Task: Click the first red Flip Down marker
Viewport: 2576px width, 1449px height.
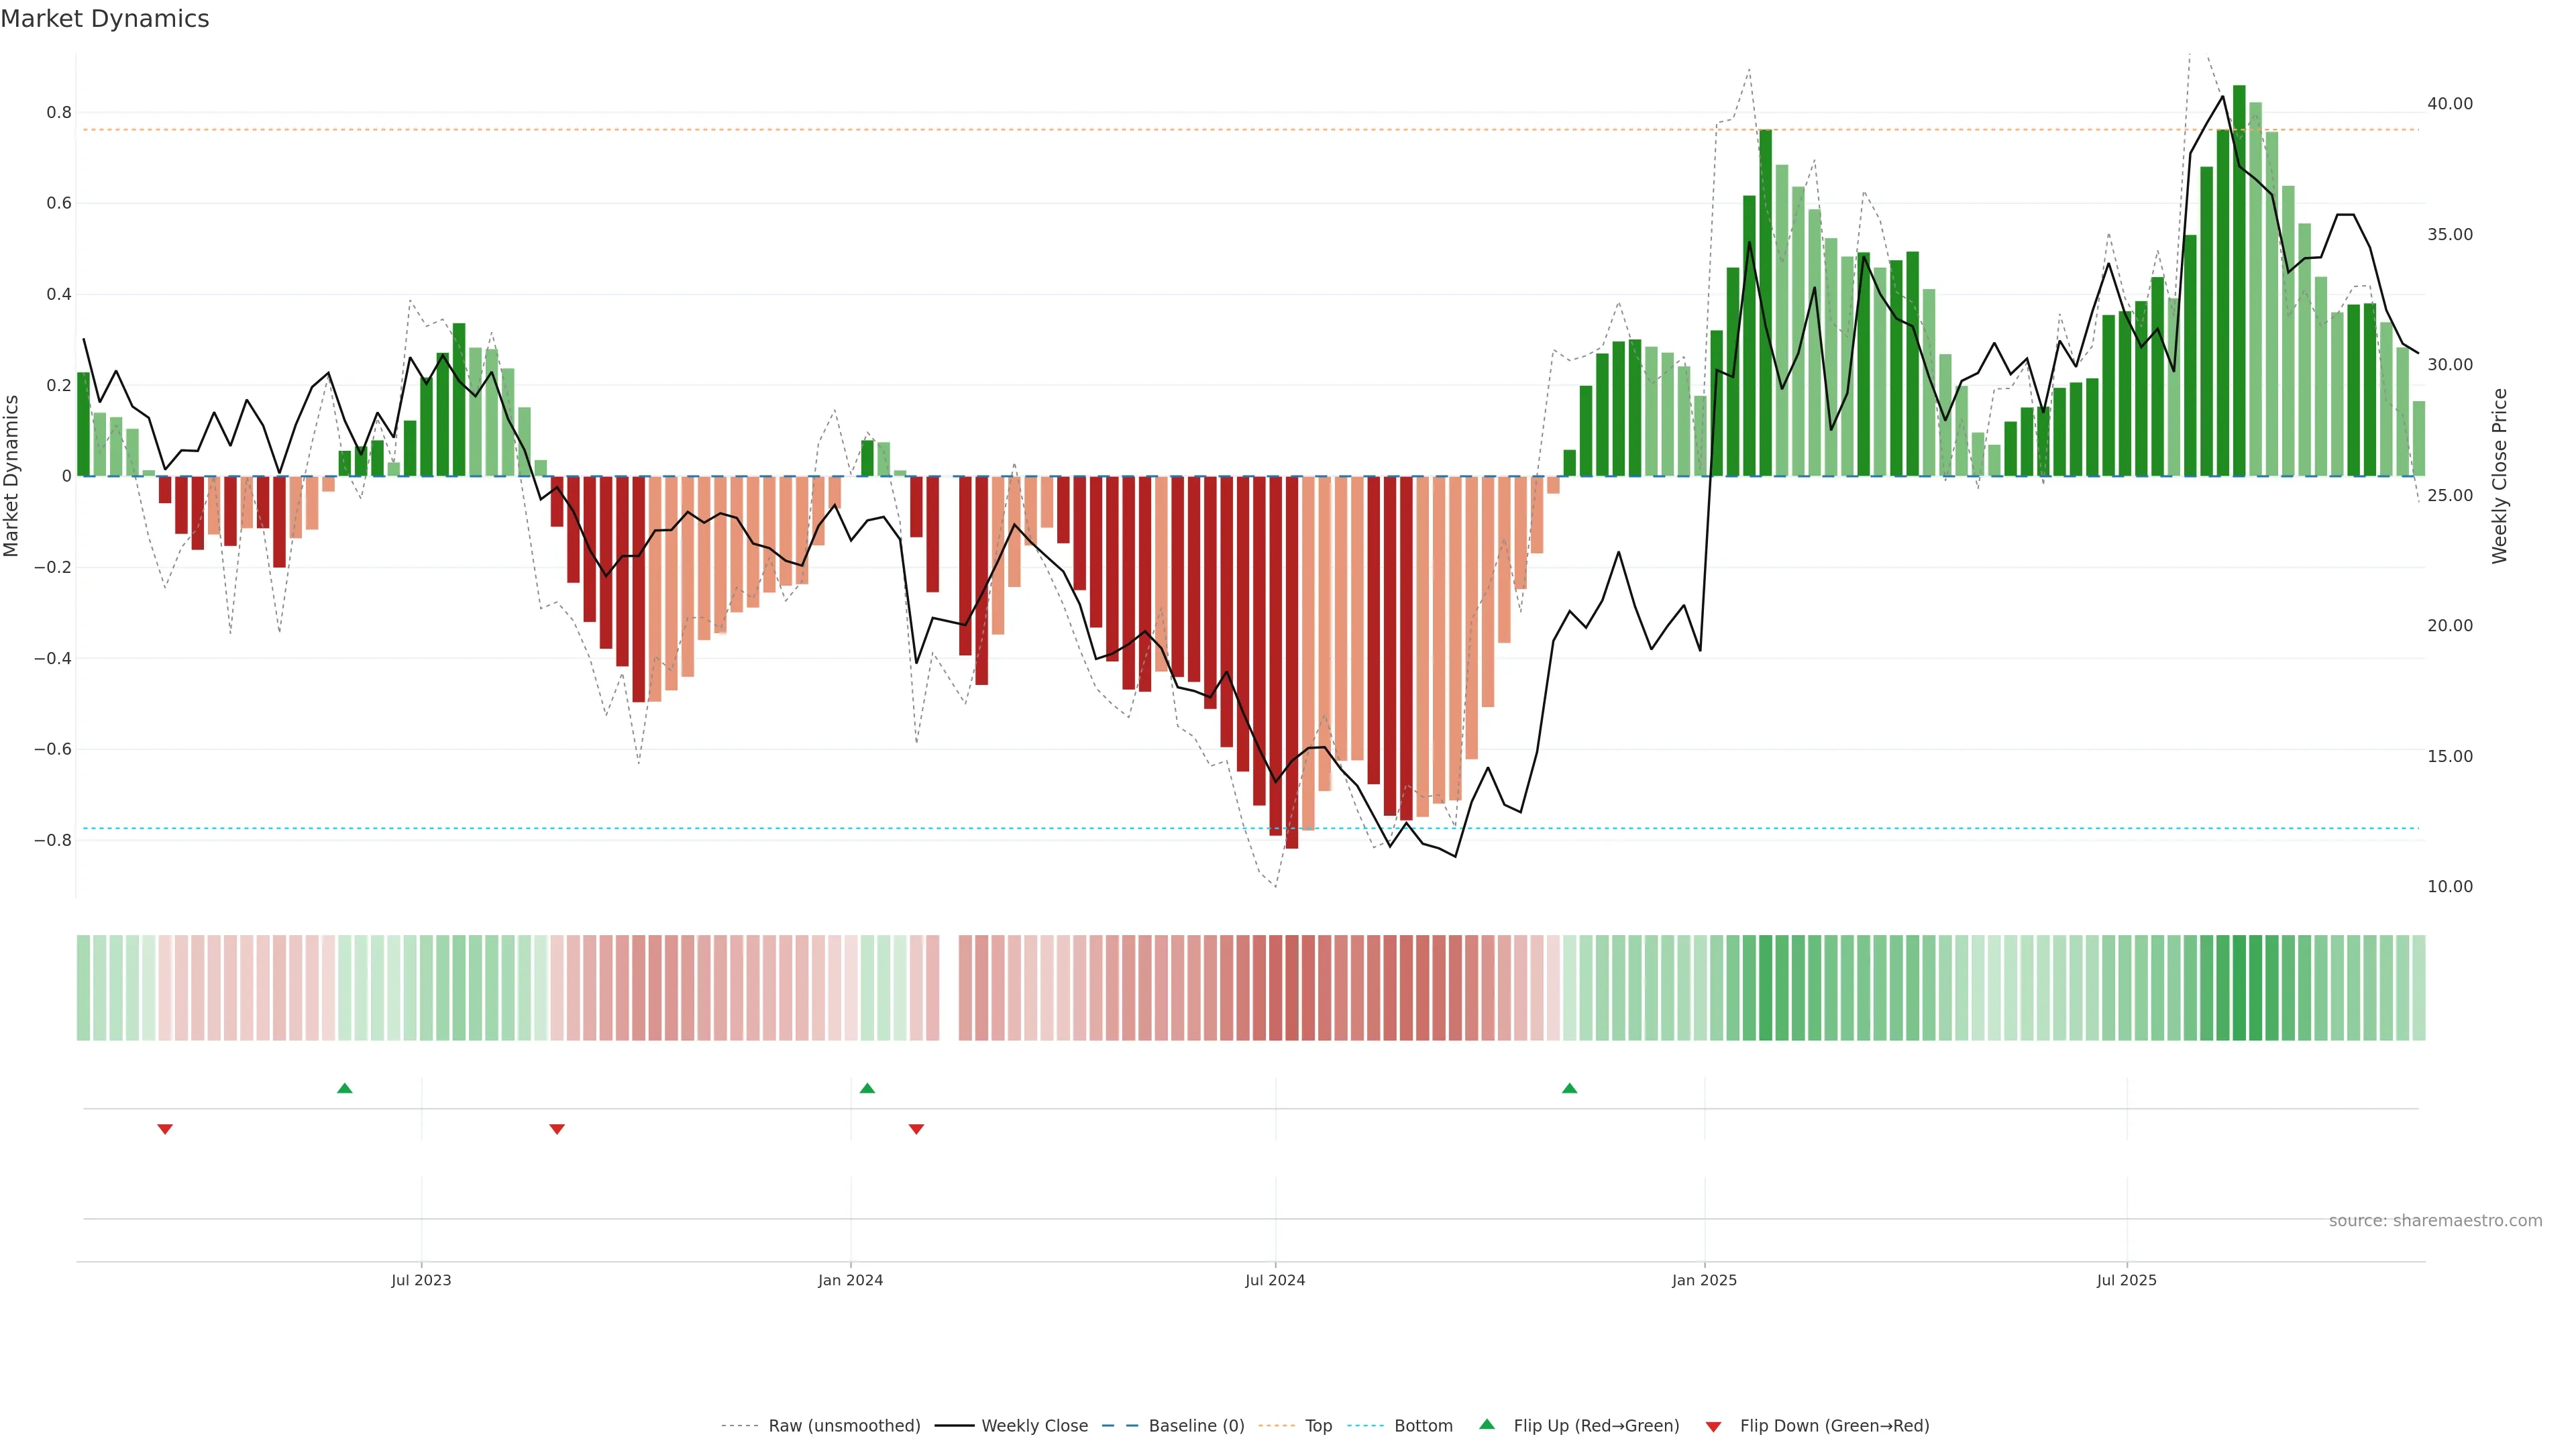Action: click(x=165, y=1129)
